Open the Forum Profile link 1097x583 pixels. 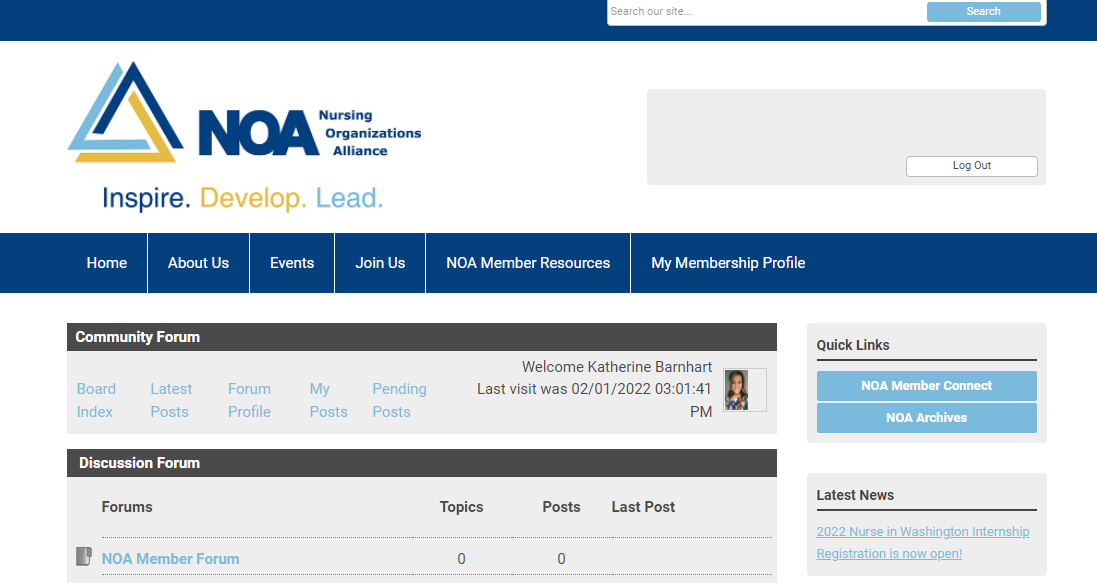pos(249,400)
